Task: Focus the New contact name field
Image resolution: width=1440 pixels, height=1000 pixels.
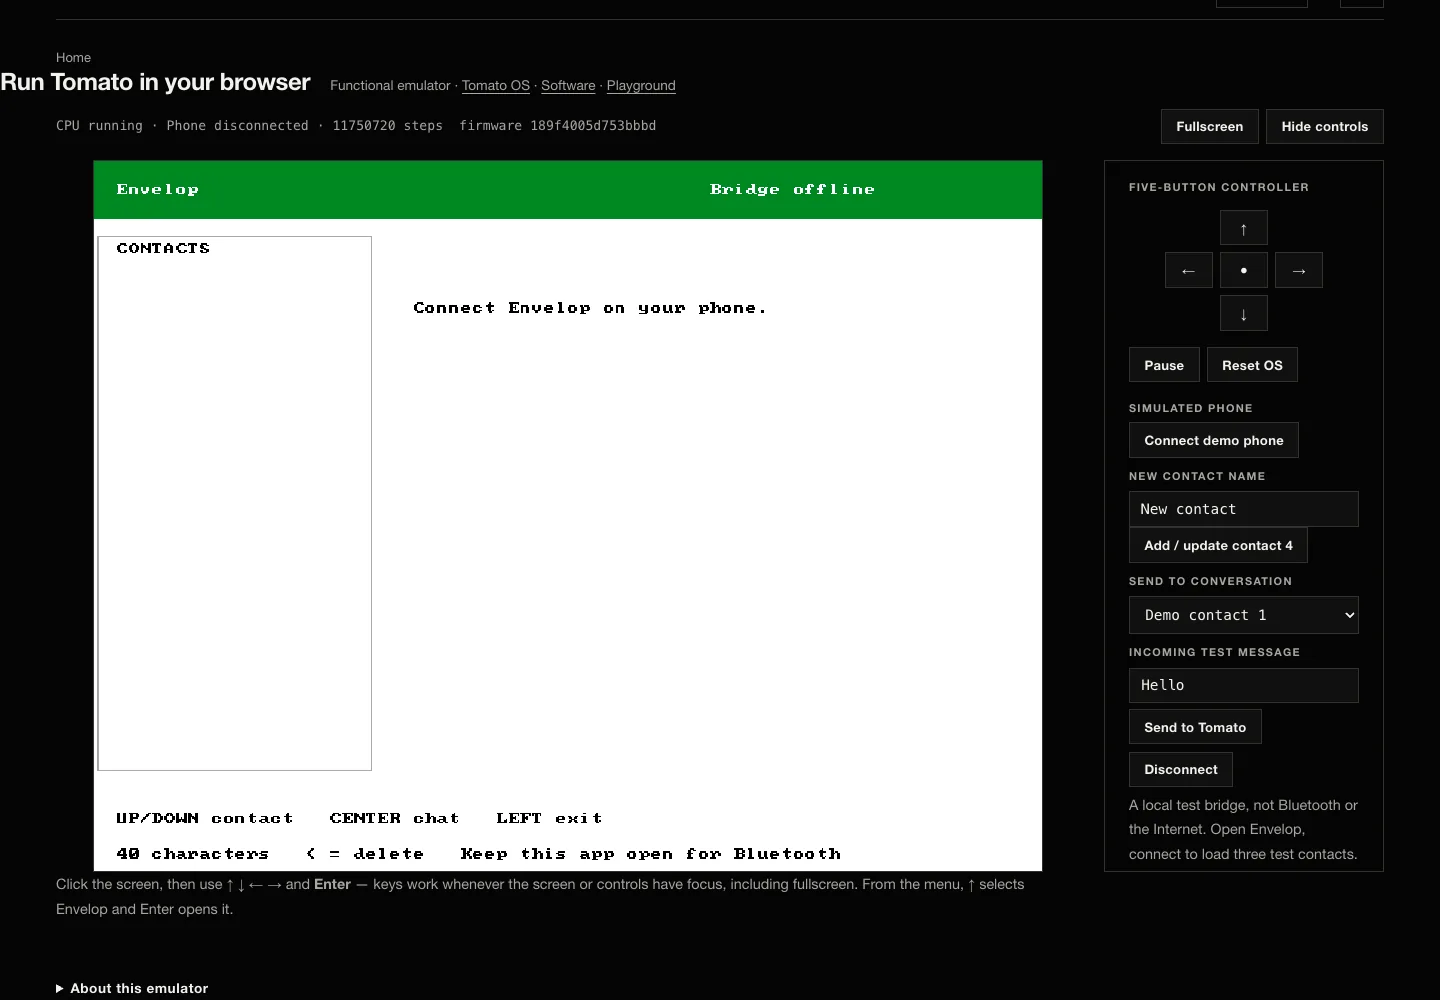Action: (x=1244, y=509)
